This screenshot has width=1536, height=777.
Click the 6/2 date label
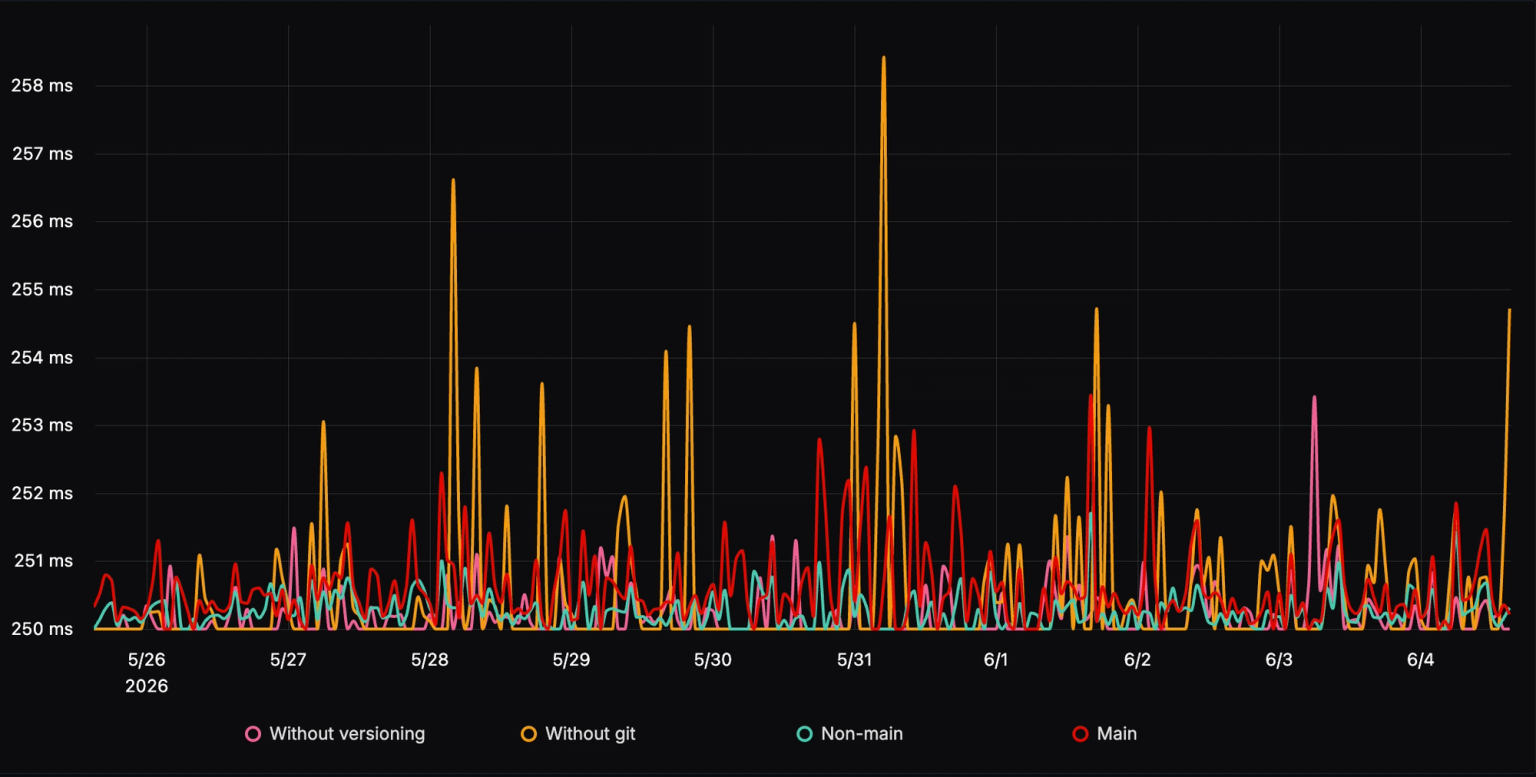click(1137, 660)
